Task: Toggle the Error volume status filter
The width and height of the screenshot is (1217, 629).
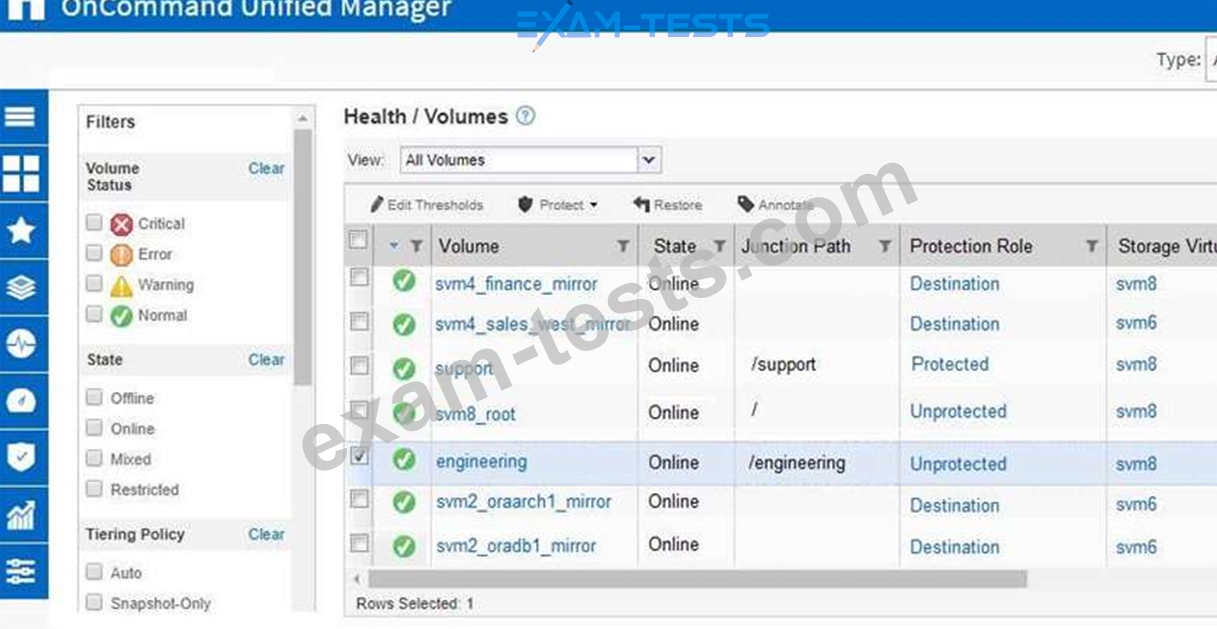Action: (94, 254)
